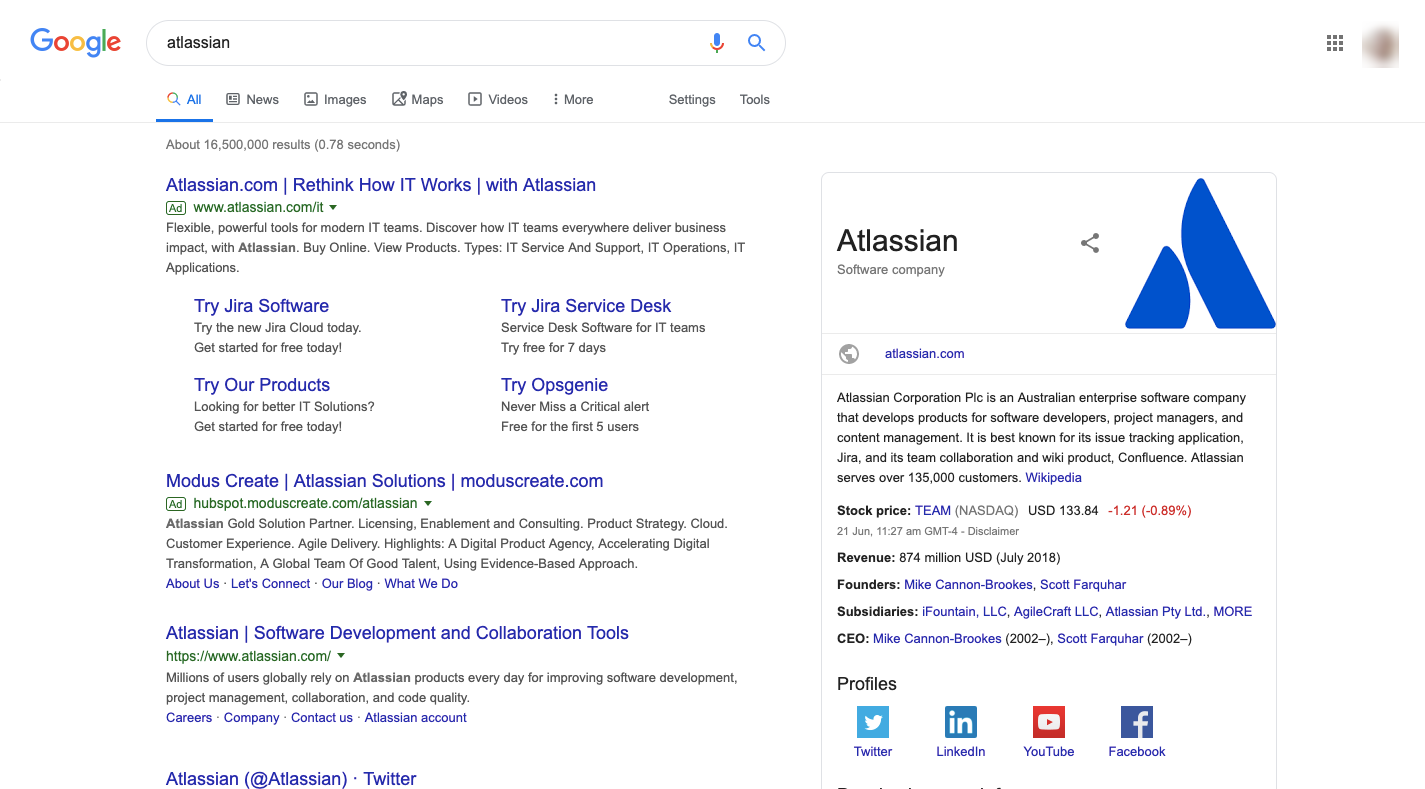Click the Atlassian account sitelink
Screen dimensions: 1425x789
416,718
